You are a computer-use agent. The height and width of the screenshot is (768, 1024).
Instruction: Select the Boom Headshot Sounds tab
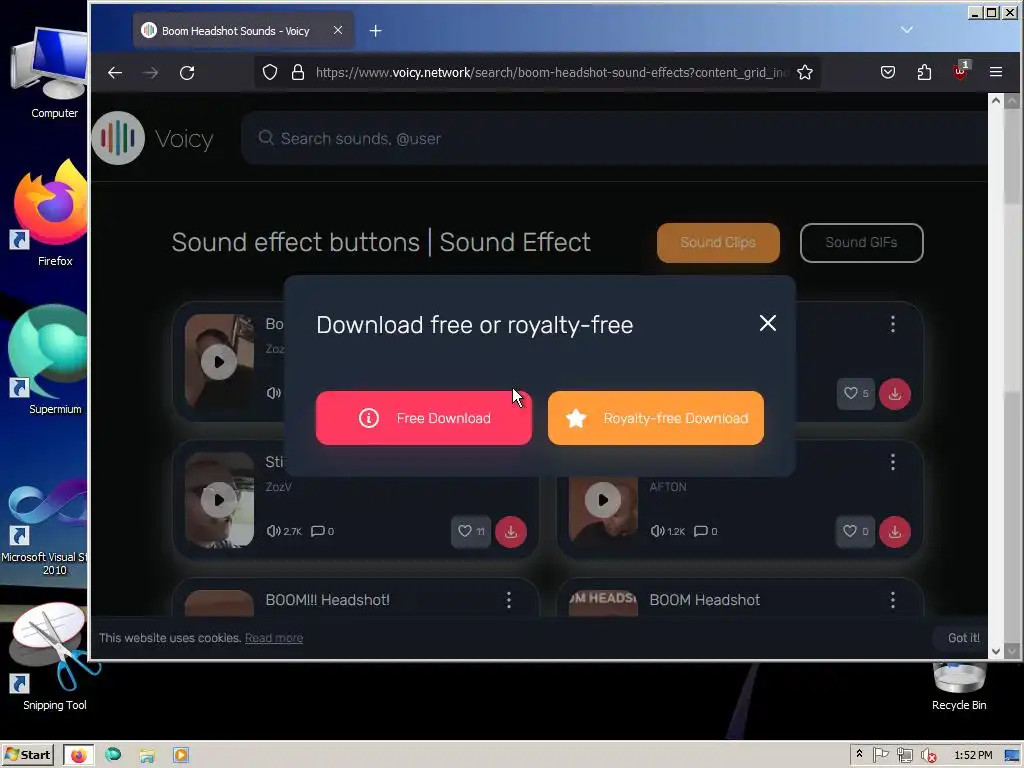[x=244, y=31]
